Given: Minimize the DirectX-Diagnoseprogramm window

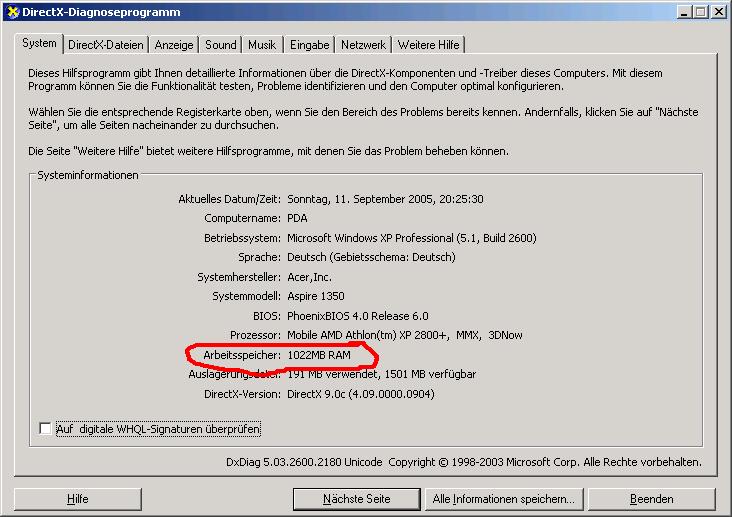Looking at the screenshot, I should [684, 12].
